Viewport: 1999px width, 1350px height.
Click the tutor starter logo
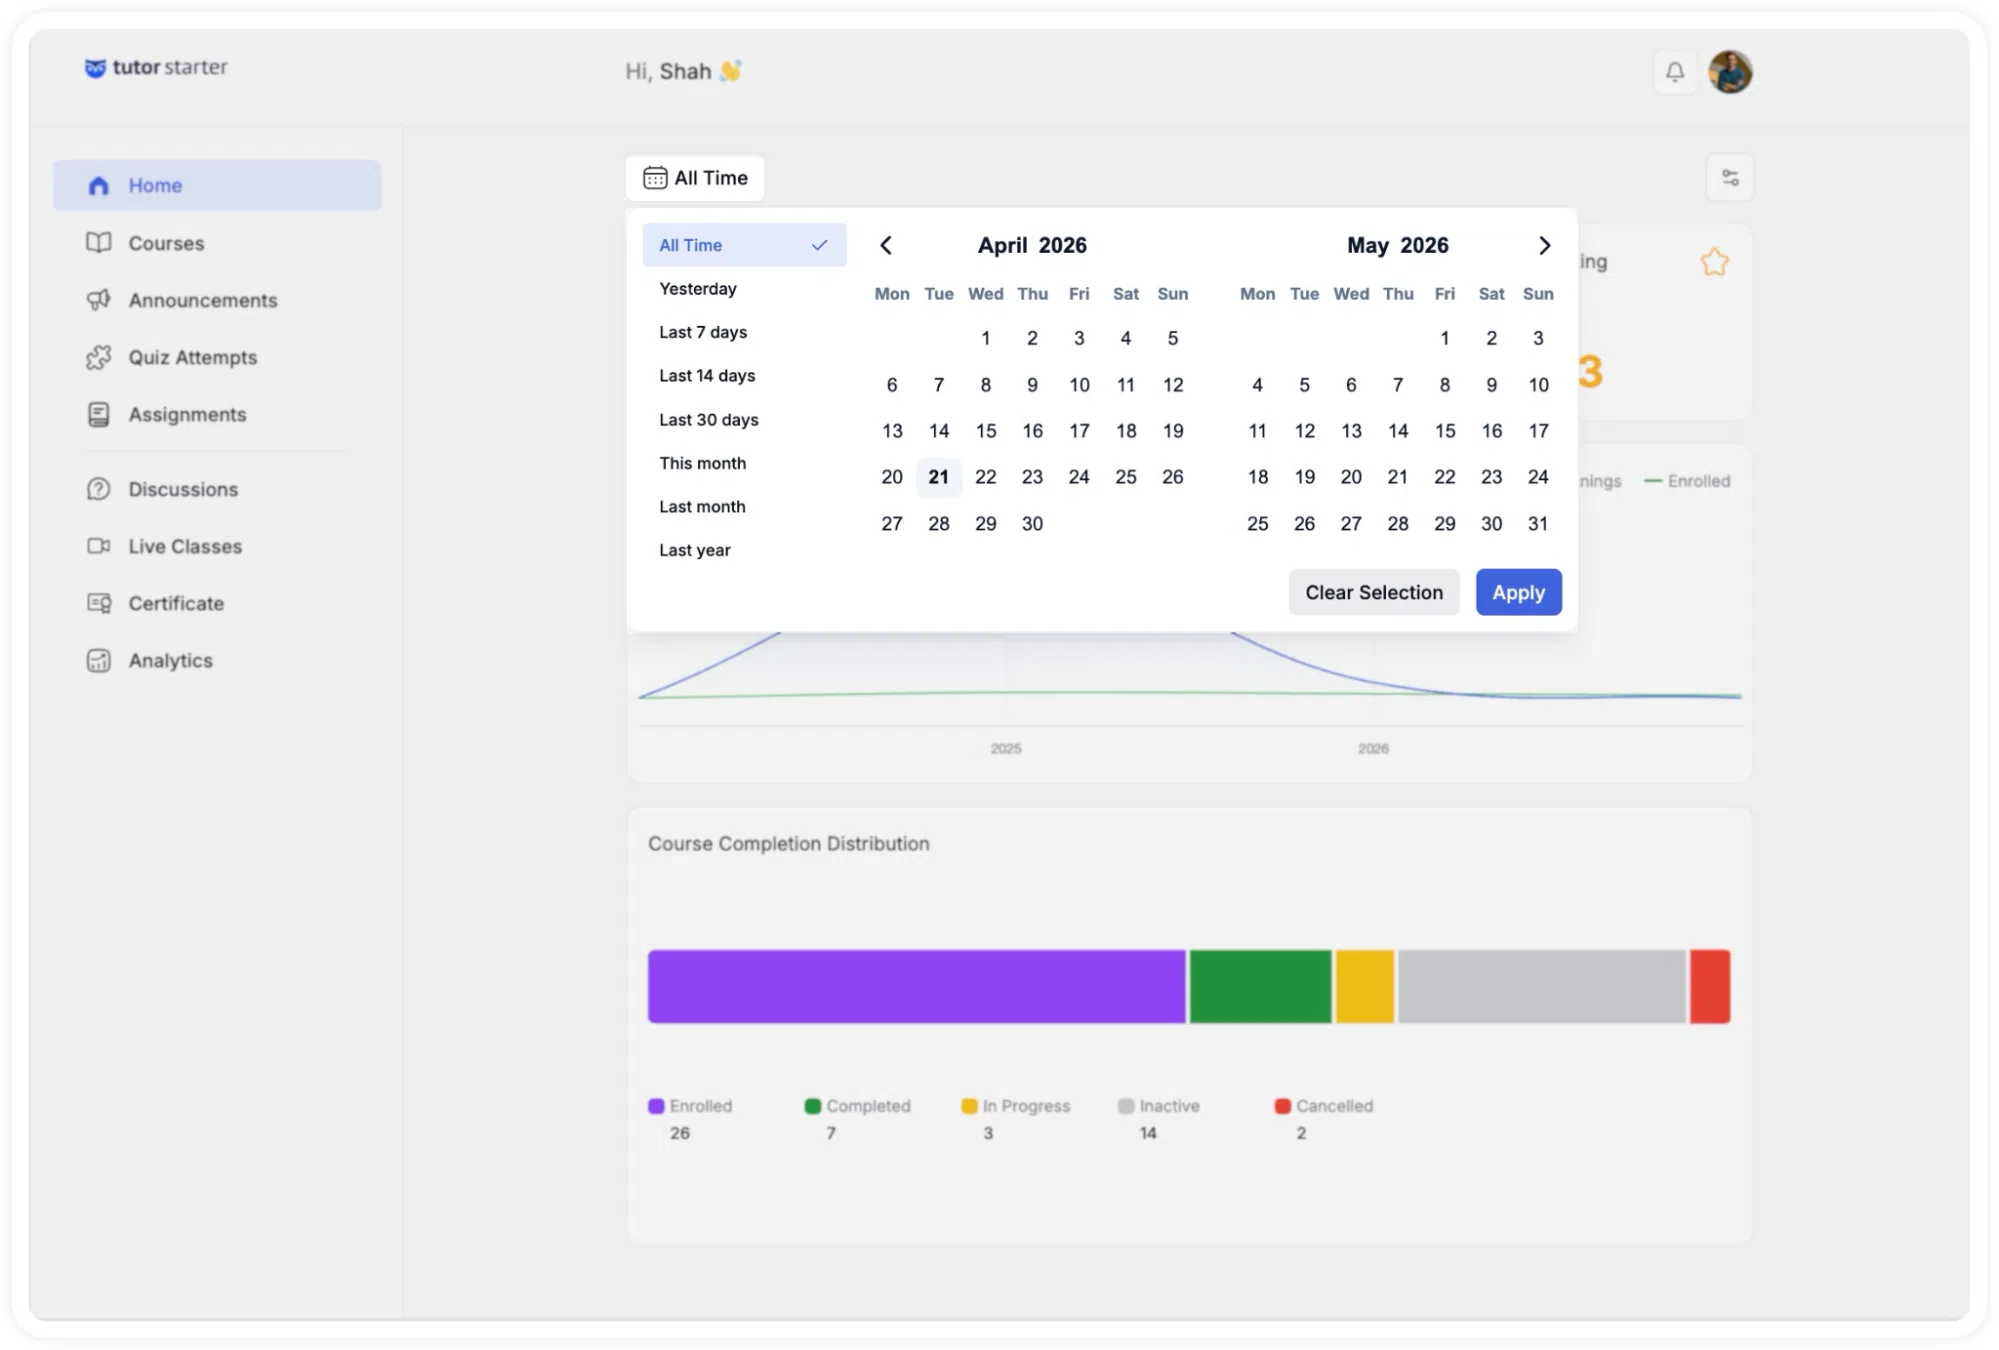(x=156, y=67)
